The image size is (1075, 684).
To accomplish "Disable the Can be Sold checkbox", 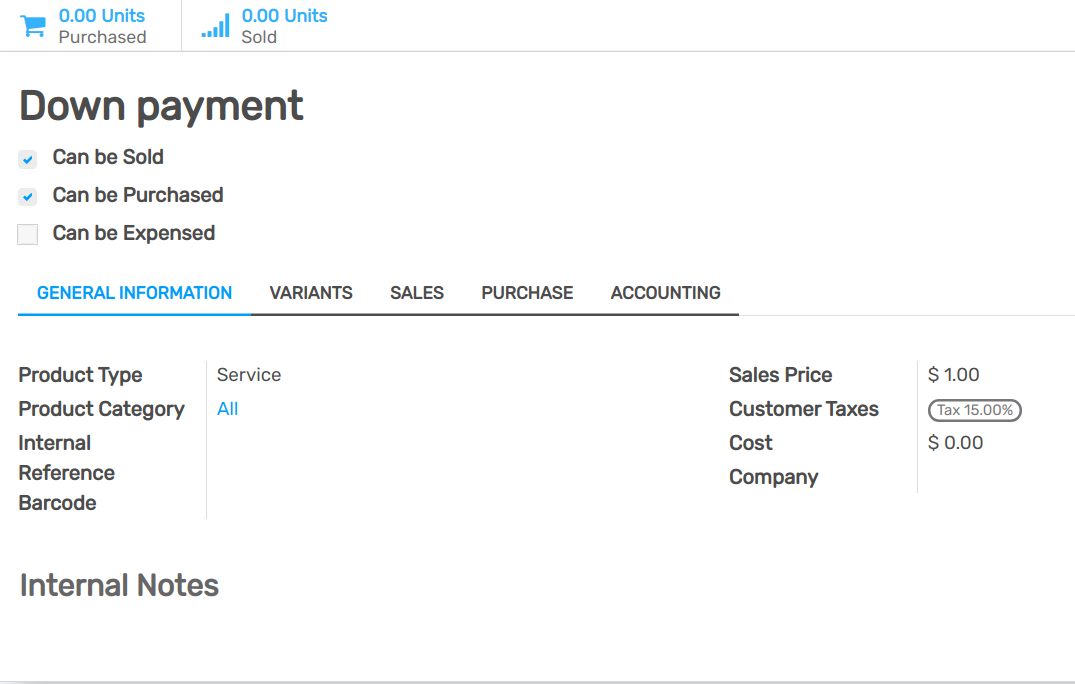I will pyautogui.click(x=27, y=158).
